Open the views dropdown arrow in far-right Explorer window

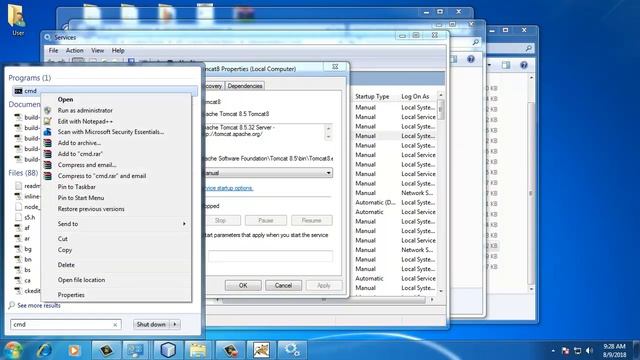[x=489, y=65]
